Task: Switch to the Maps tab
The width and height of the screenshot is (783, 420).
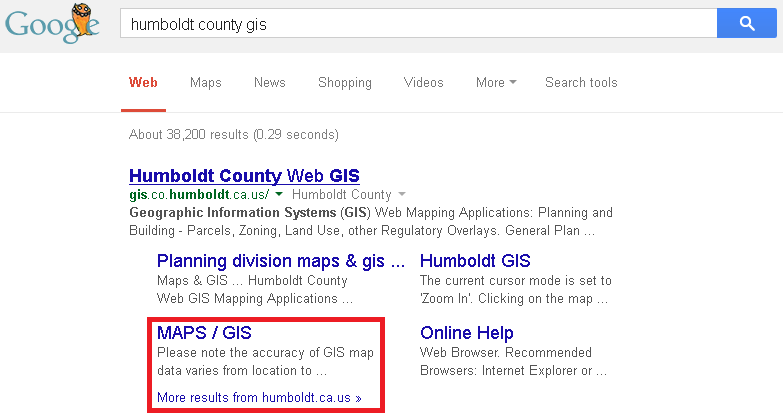Action: coord(205,83)
